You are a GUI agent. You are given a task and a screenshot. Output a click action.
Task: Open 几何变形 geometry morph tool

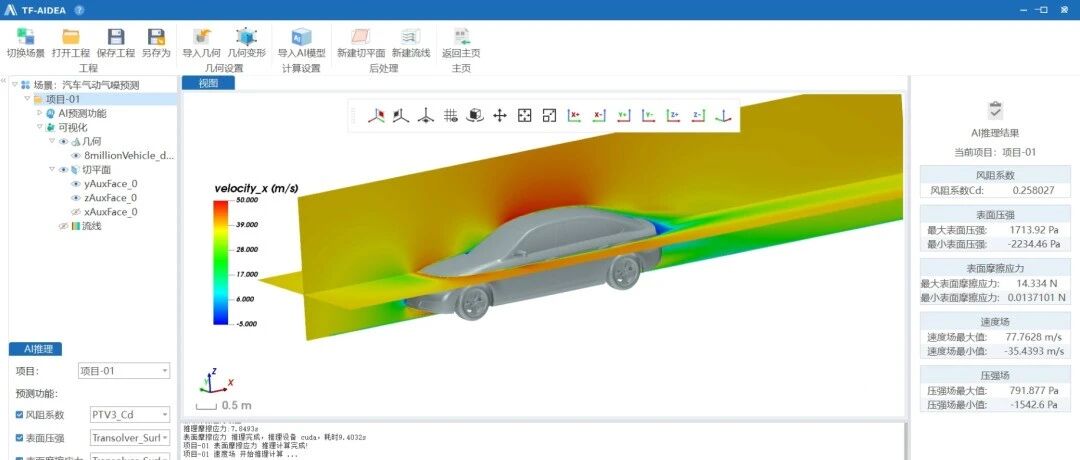pyautogui.click(x=247, y=36)
